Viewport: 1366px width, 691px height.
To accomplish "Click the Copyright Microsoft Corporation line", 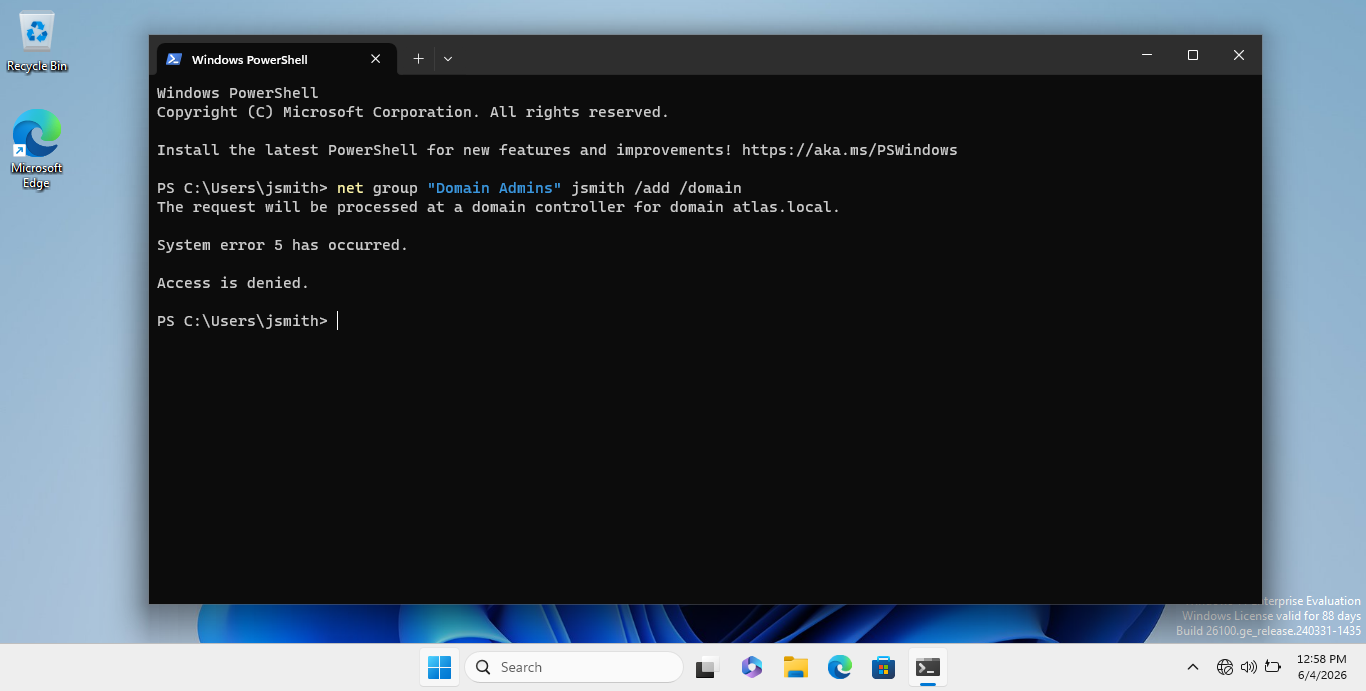I will coord(413,112).
